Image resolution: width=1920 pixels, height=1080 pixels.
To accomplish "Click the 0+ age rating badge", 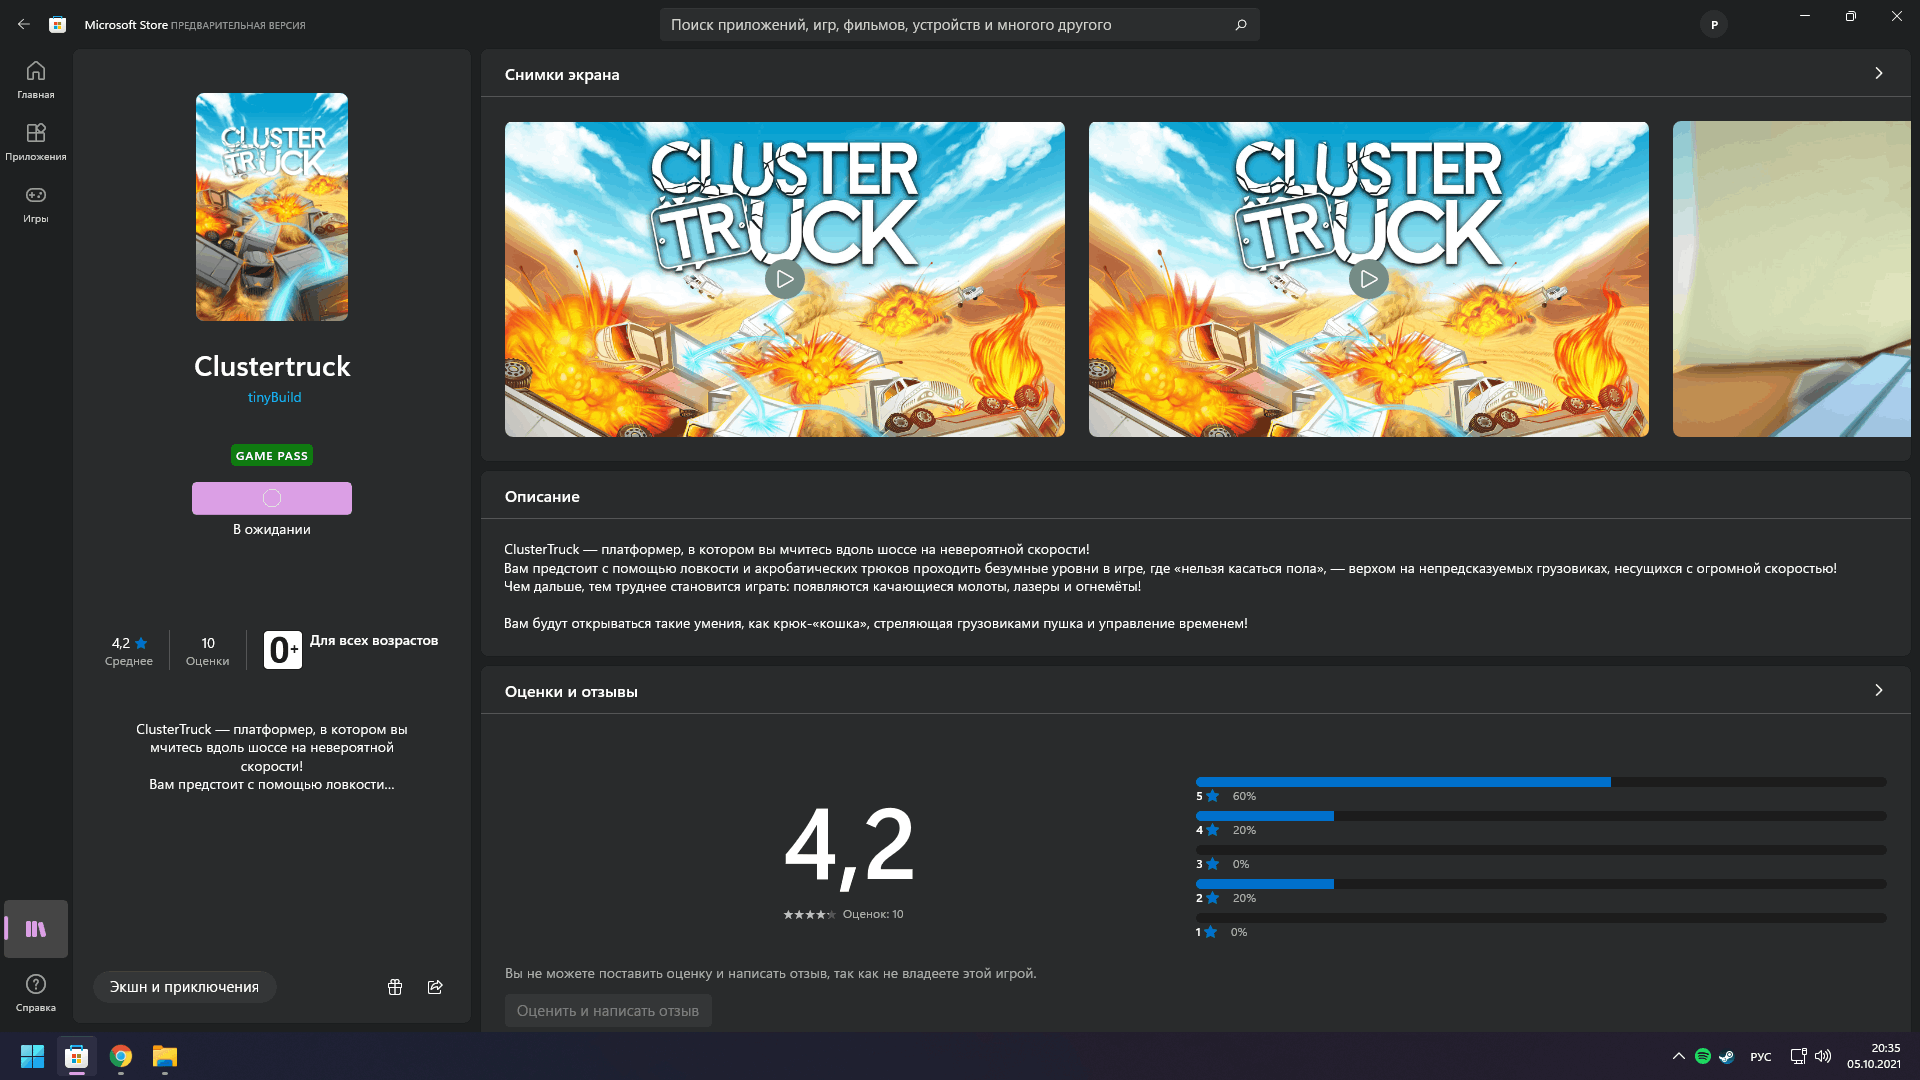I will [283, 650].
